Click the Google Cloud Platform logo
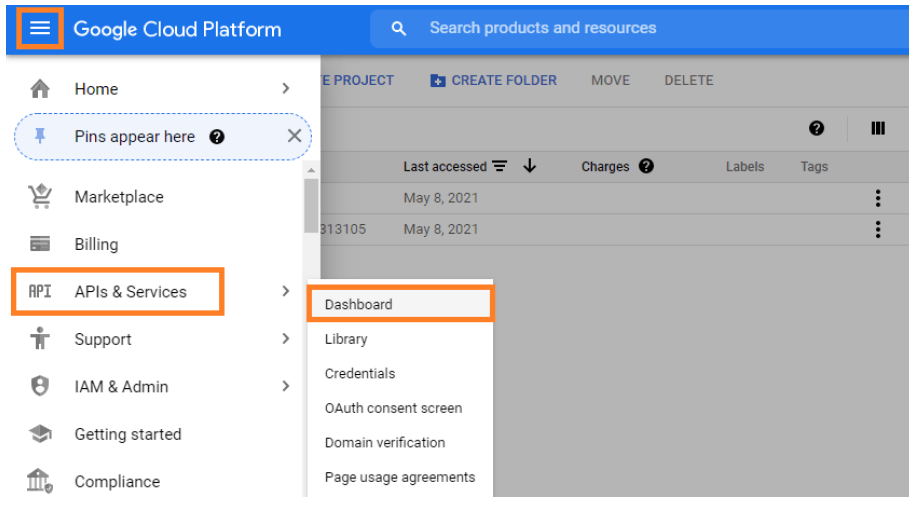The image size is (918, 526). point(177,29)
